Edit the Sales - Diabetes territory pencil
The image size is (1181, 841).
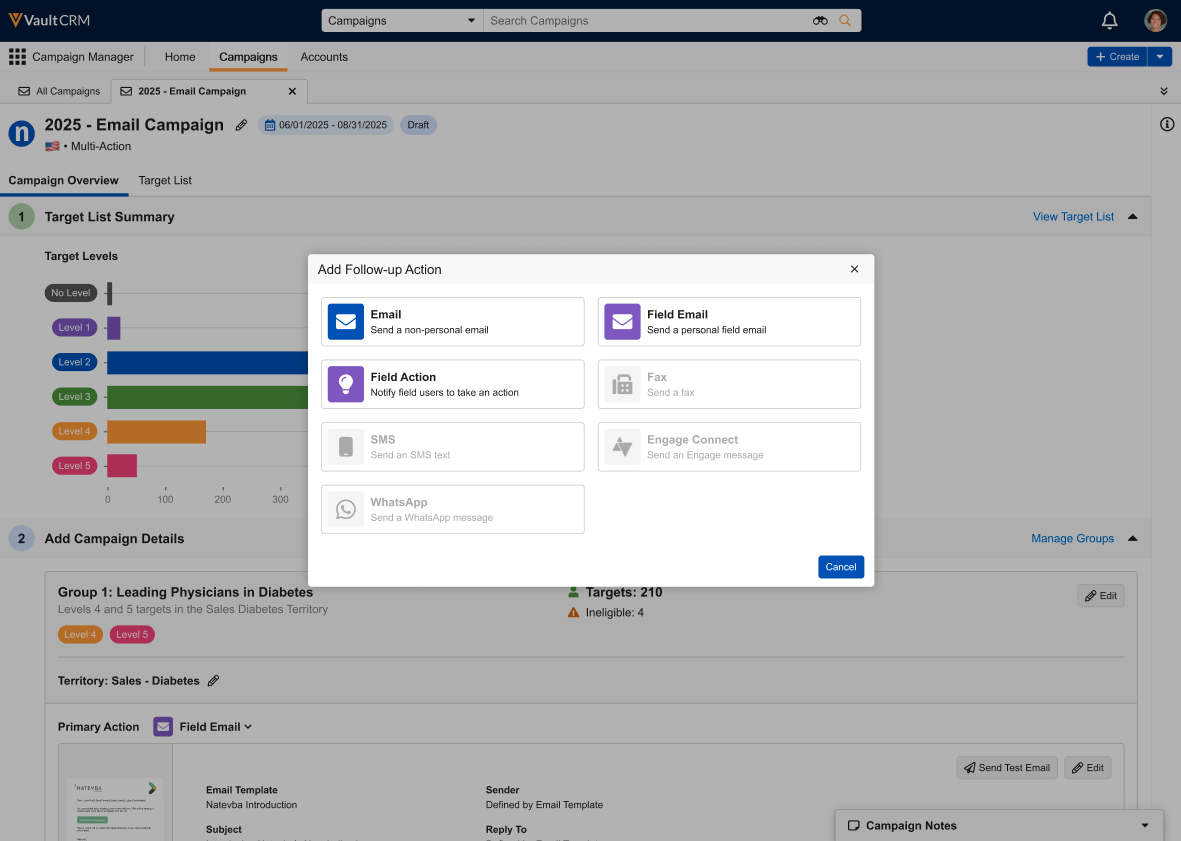coord(213,681)
